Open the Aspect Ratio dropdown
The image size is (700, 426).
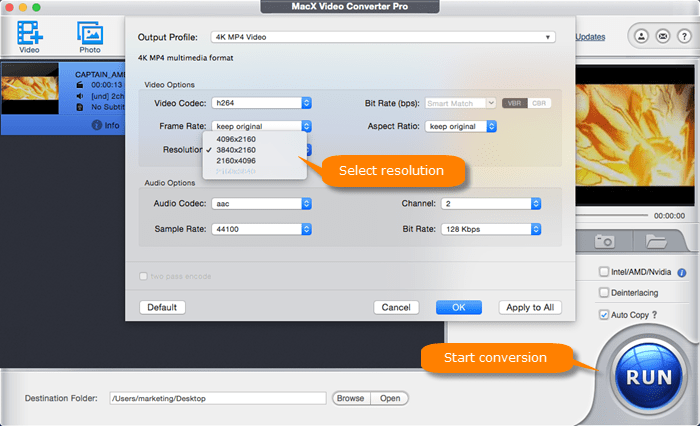click(x=461, y=126)
